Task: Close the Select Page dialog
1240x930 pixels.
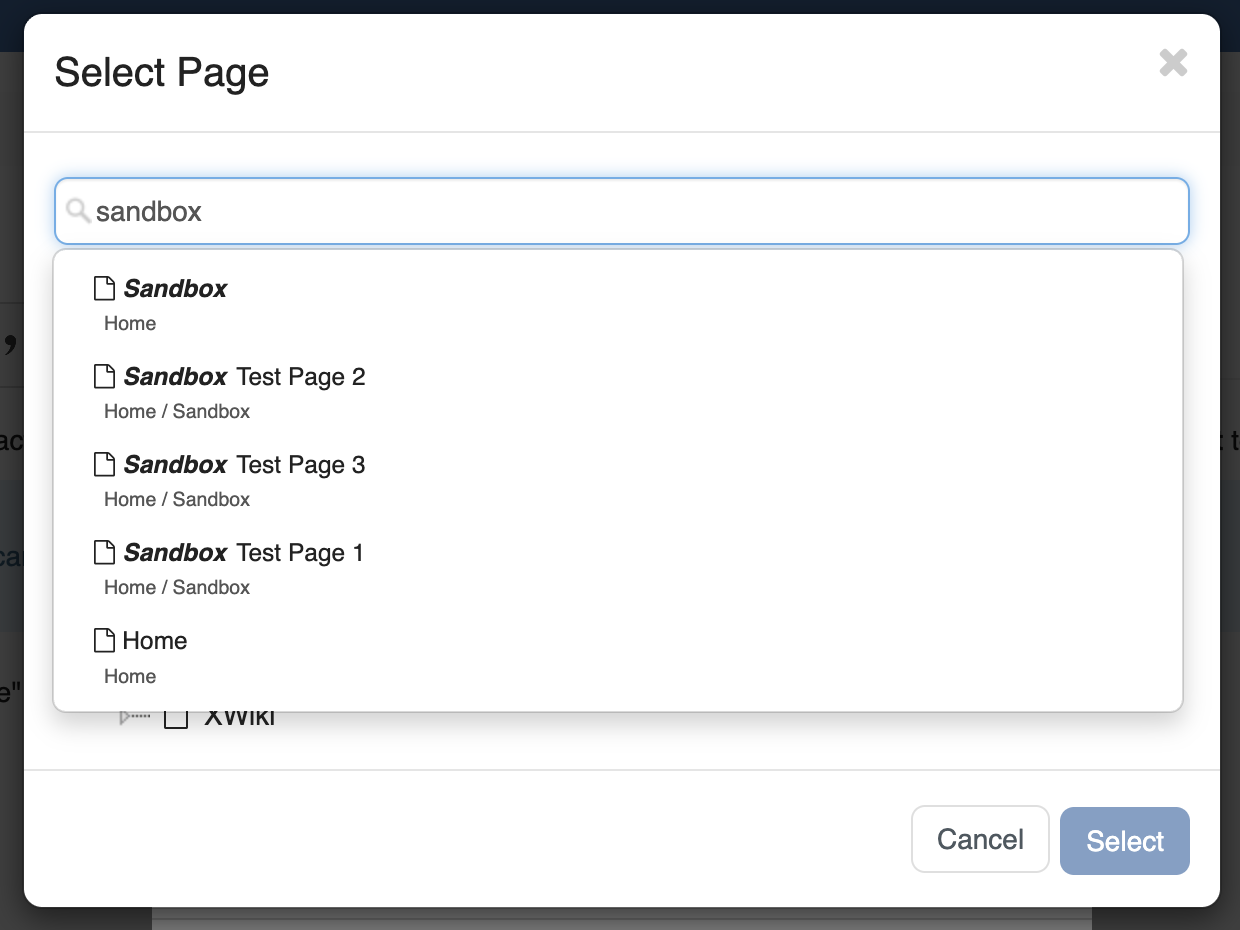Action: point(1173,63)
